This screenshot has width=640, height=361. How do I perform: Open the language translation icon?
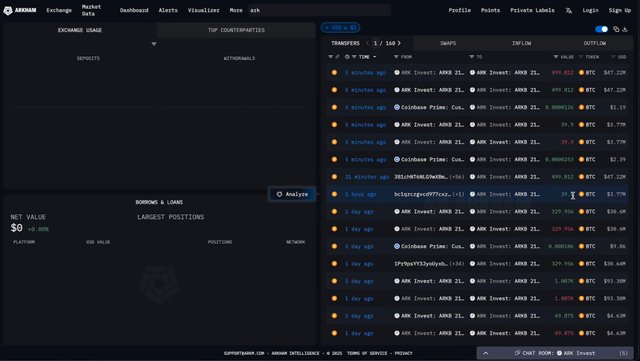coord(569,11)
